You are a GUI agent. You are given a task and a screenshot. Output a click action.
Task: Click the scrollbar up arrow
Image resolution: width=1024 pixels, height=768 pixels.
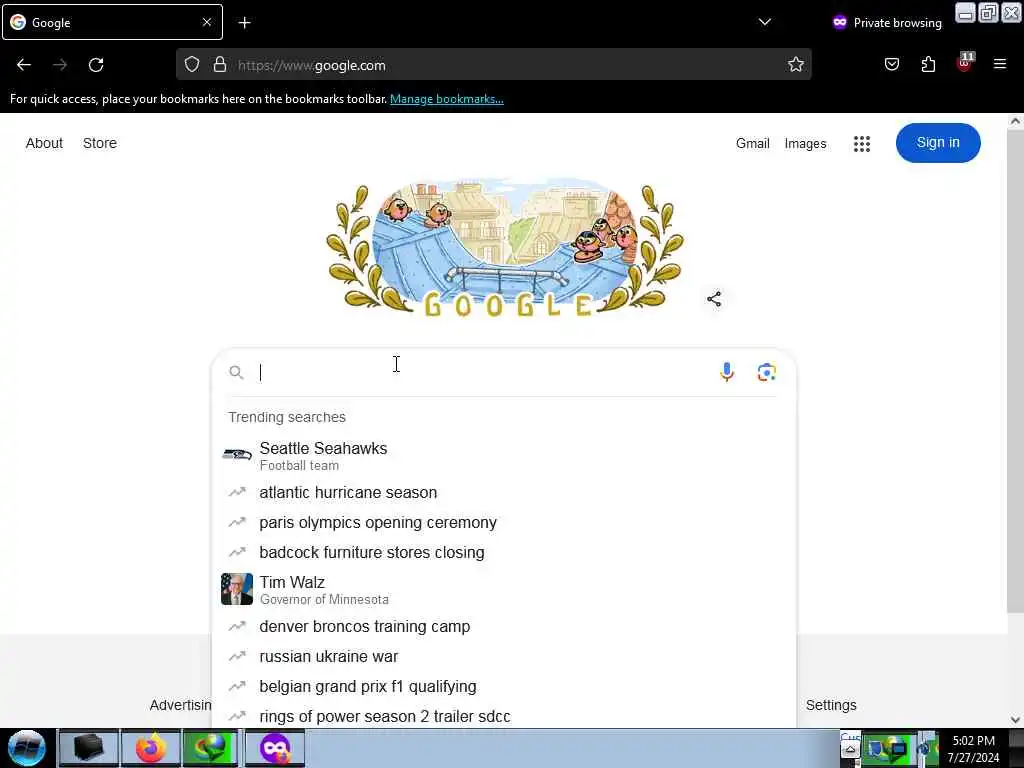tap(1015, 121)
